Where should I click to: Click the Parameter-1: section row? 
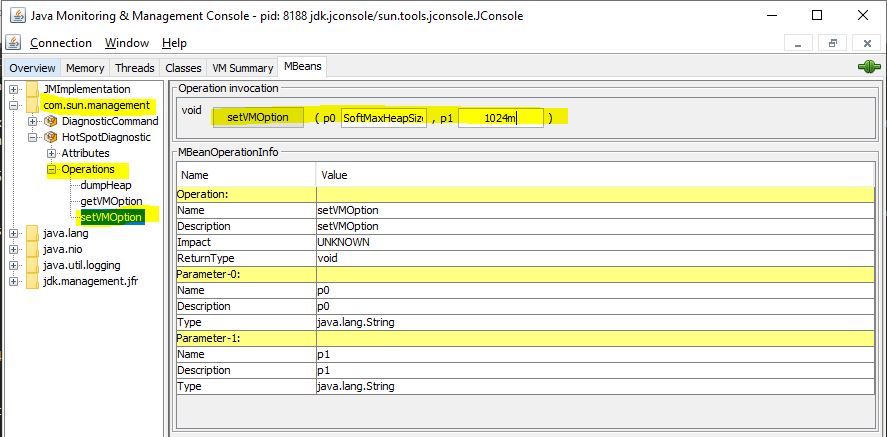(x=526, y=338)
